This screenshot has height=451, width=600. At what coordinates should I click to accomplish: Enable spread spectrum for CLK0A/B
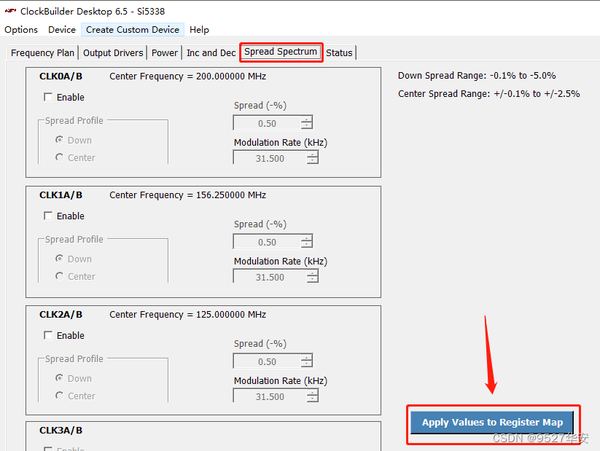click(x=48, y=97)
